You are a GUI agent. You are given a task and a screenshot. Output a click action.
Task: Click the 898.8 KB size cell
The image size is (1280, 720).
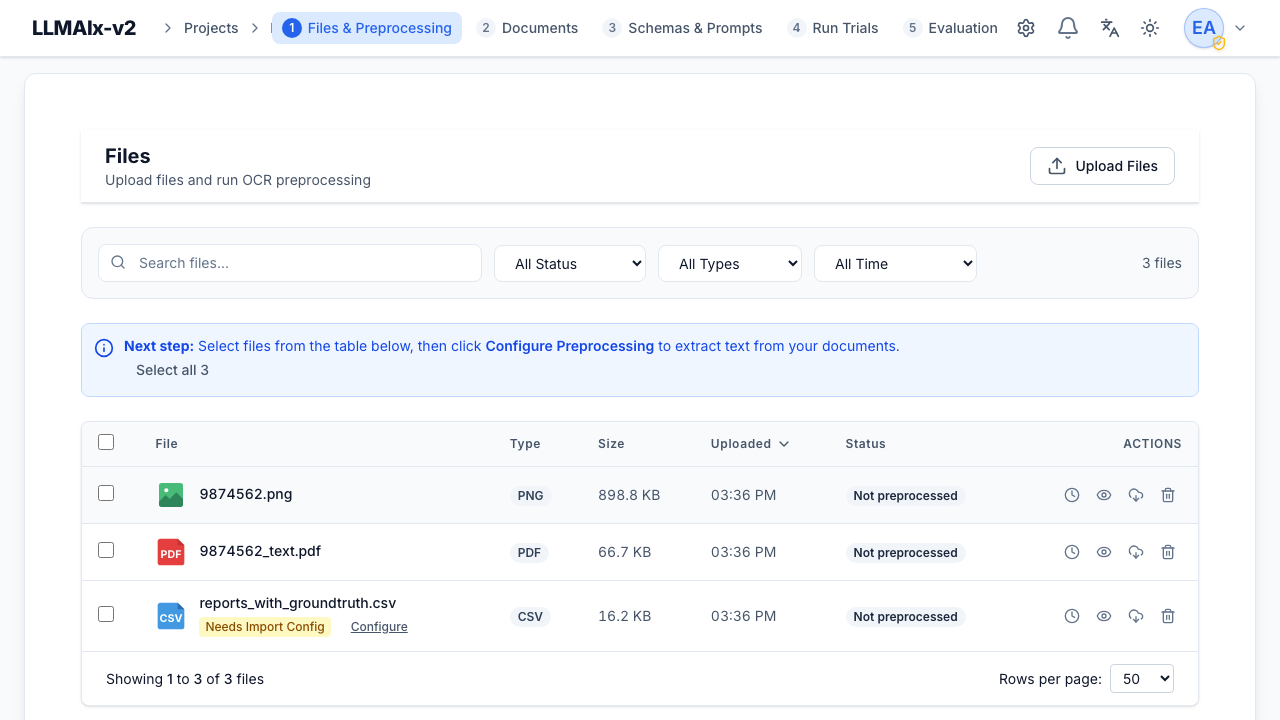click(629, 495)
